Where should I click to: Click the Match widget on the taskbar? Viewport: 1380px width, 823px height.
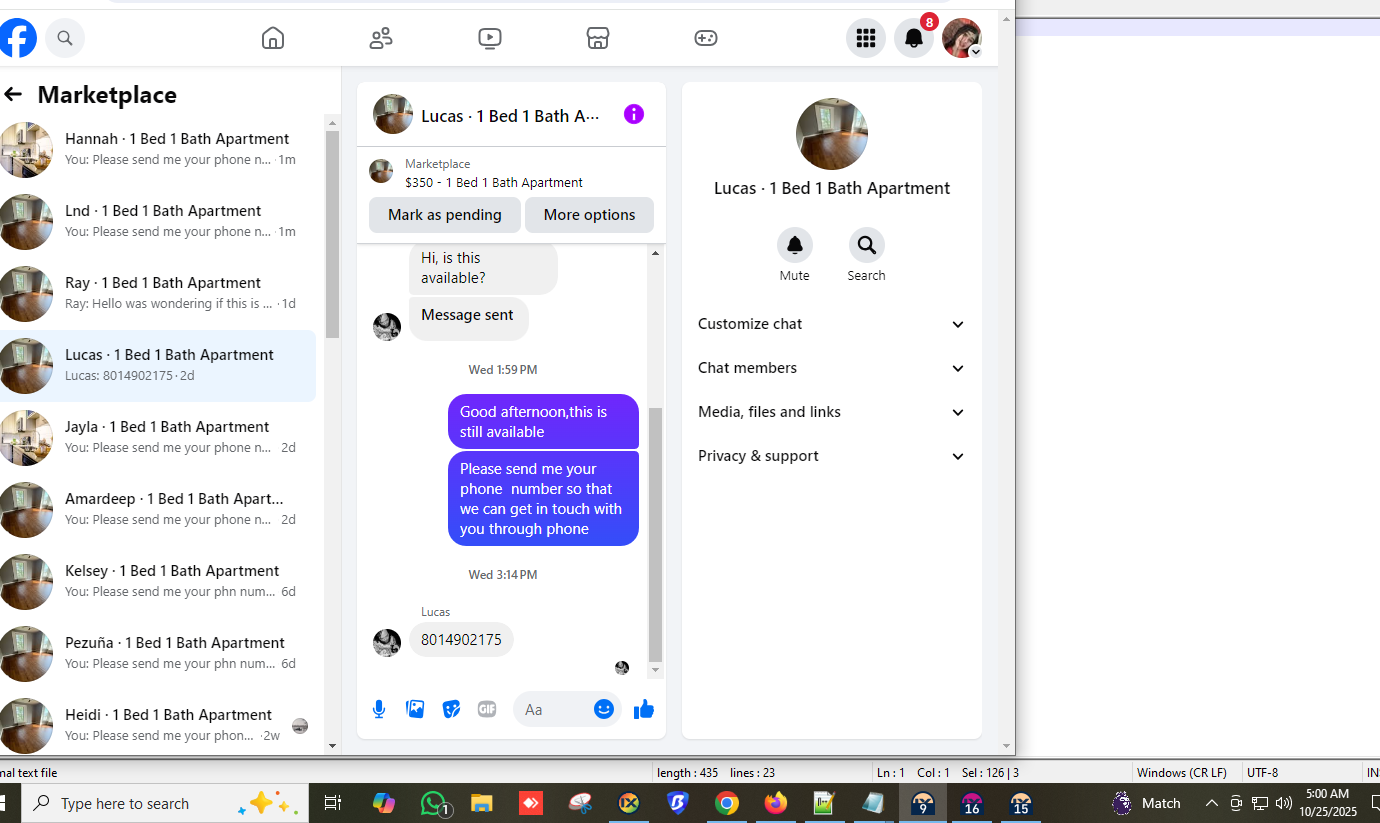[1146, 804]
